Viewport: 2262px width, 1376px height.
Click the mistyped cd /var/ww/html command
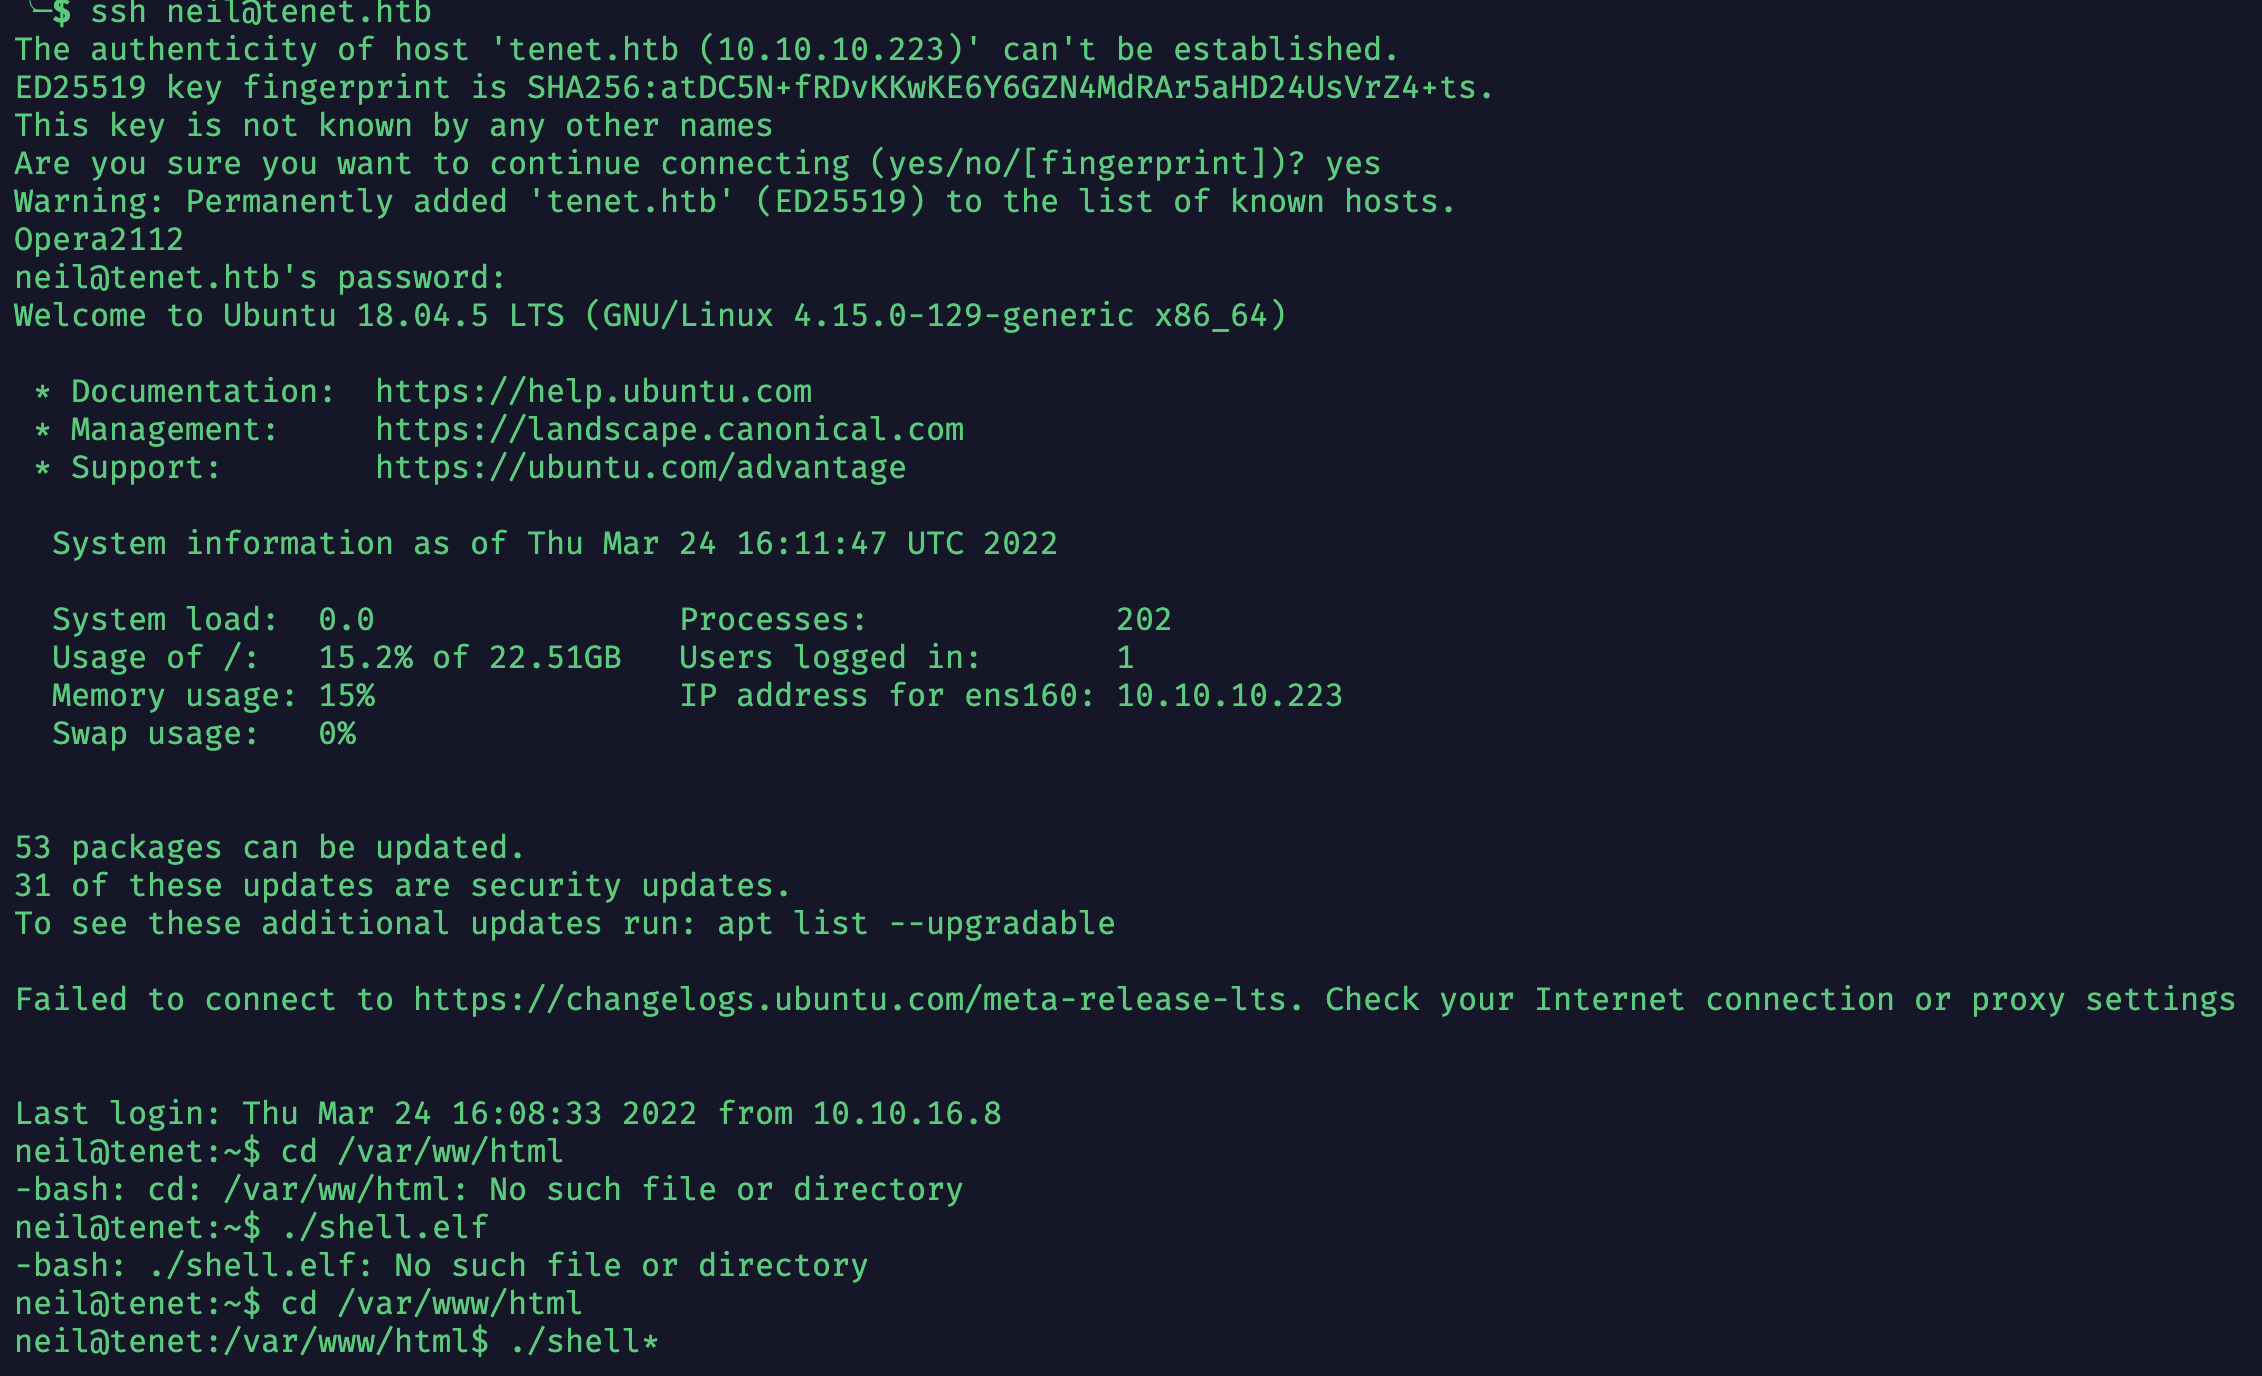422,1152
